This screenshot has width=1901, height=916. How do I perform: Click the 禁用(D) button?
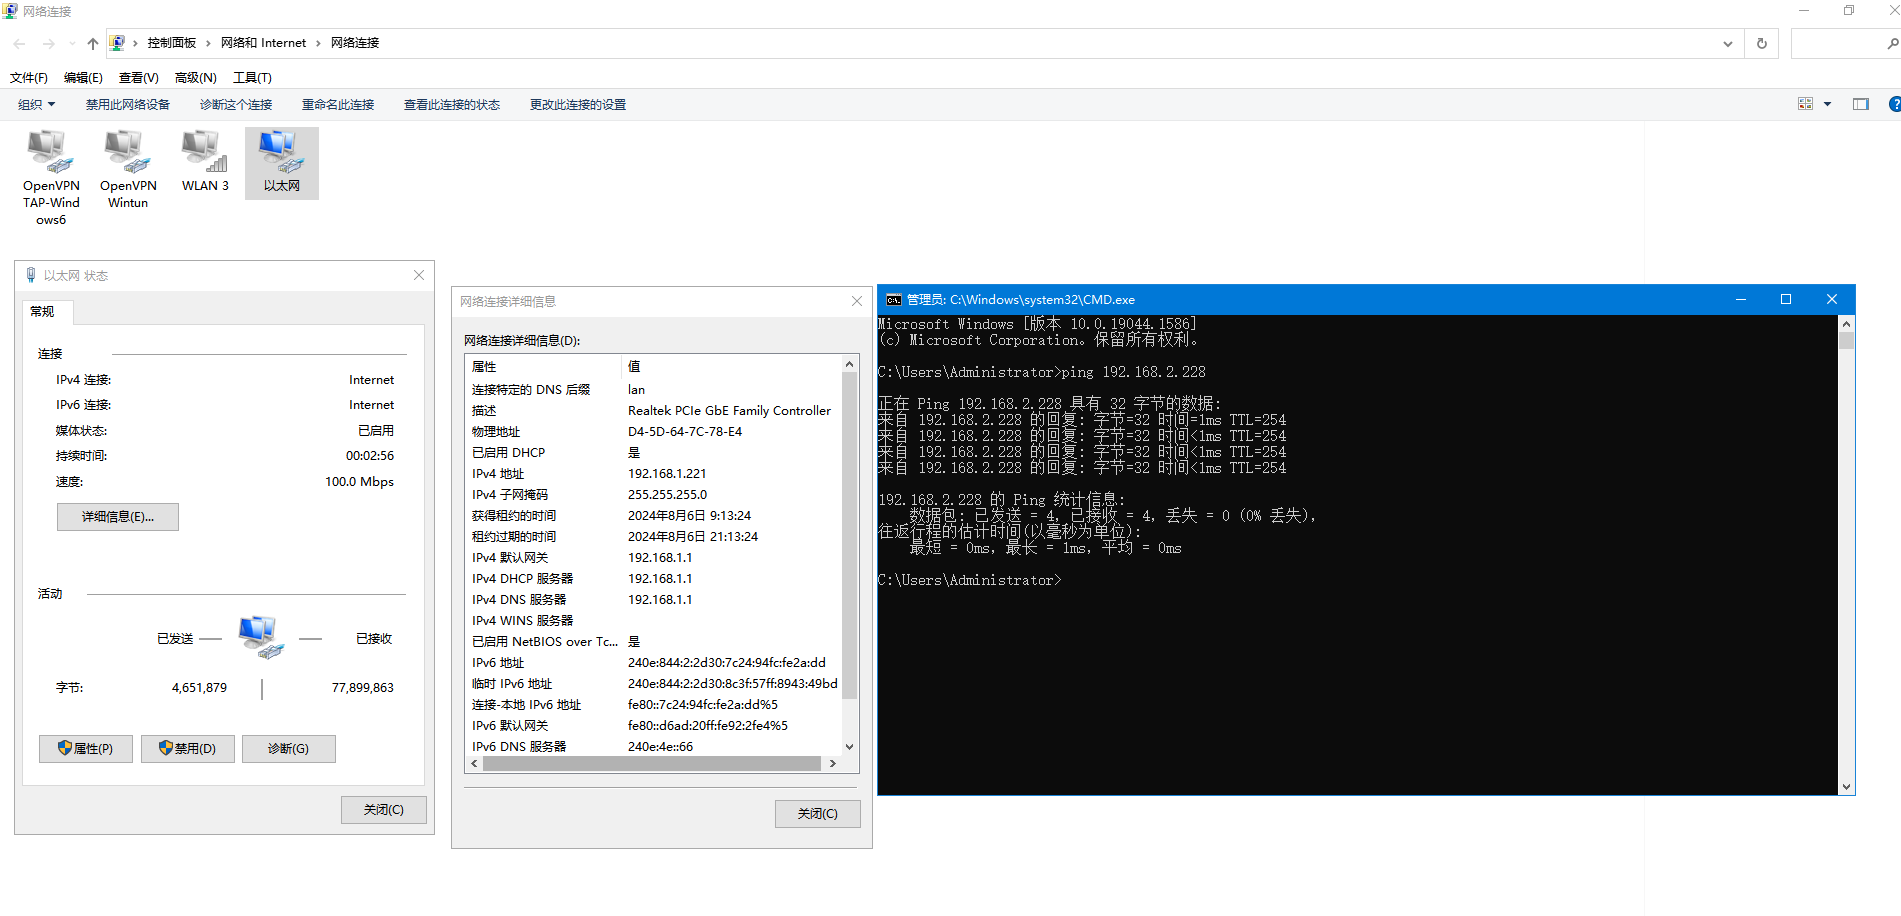pyautogui.click(x=188, y=748)
